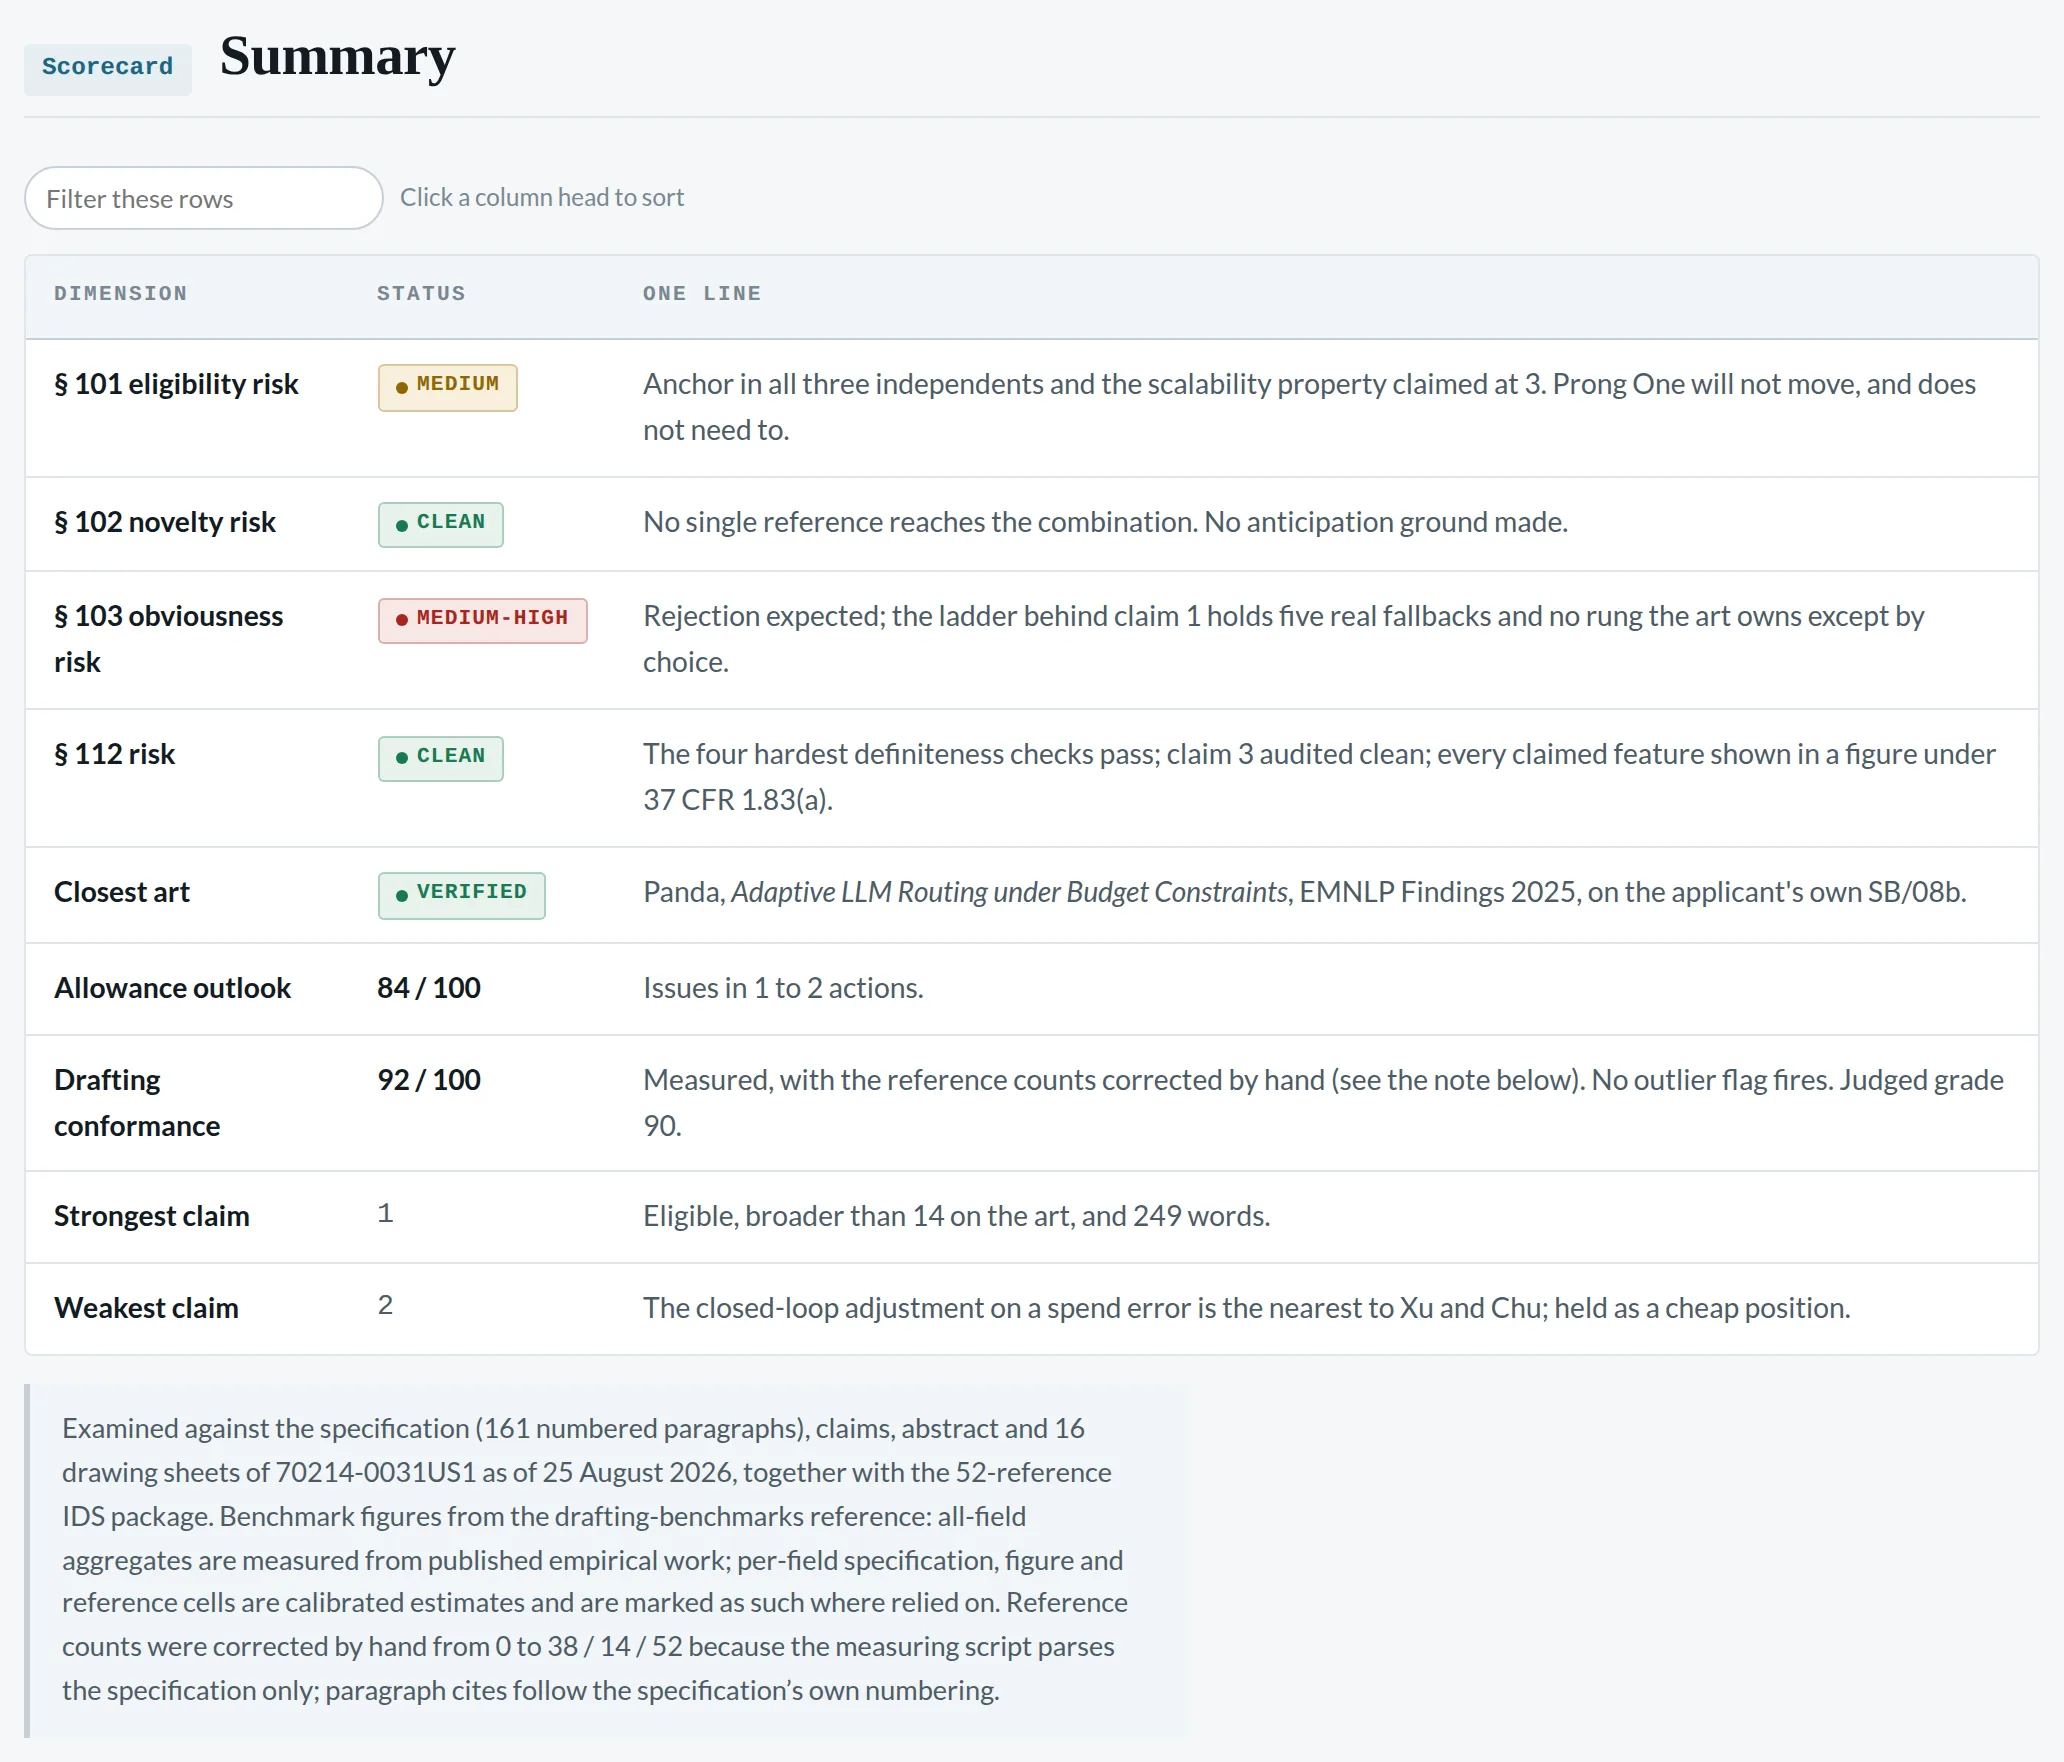
Task: Click the 84 / 100 score value
Action: 429,988
